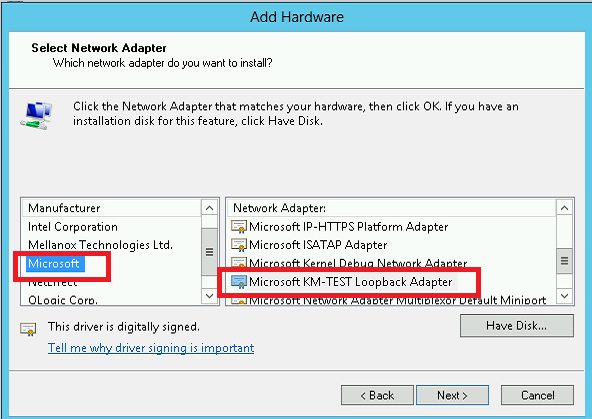Click Manufacturer list scroll down arrow

(210, 296)
